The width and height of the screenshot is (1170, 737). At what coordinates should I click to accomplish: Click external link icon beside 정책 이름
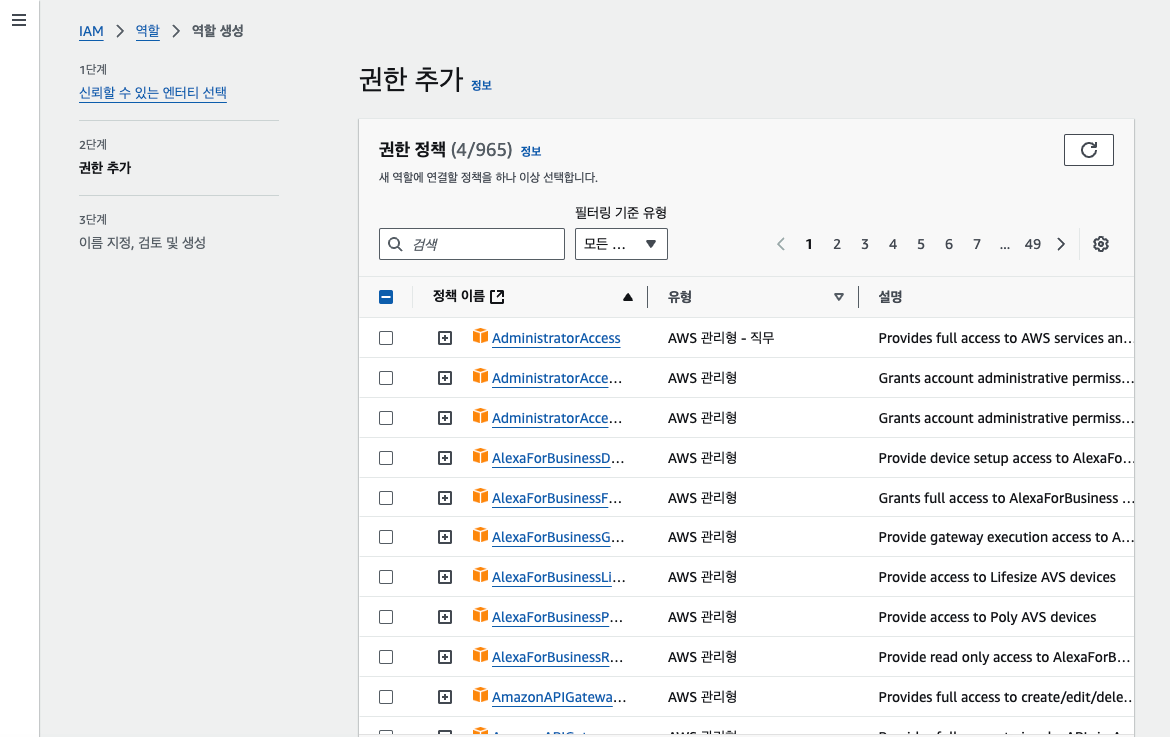pos(498,297)
